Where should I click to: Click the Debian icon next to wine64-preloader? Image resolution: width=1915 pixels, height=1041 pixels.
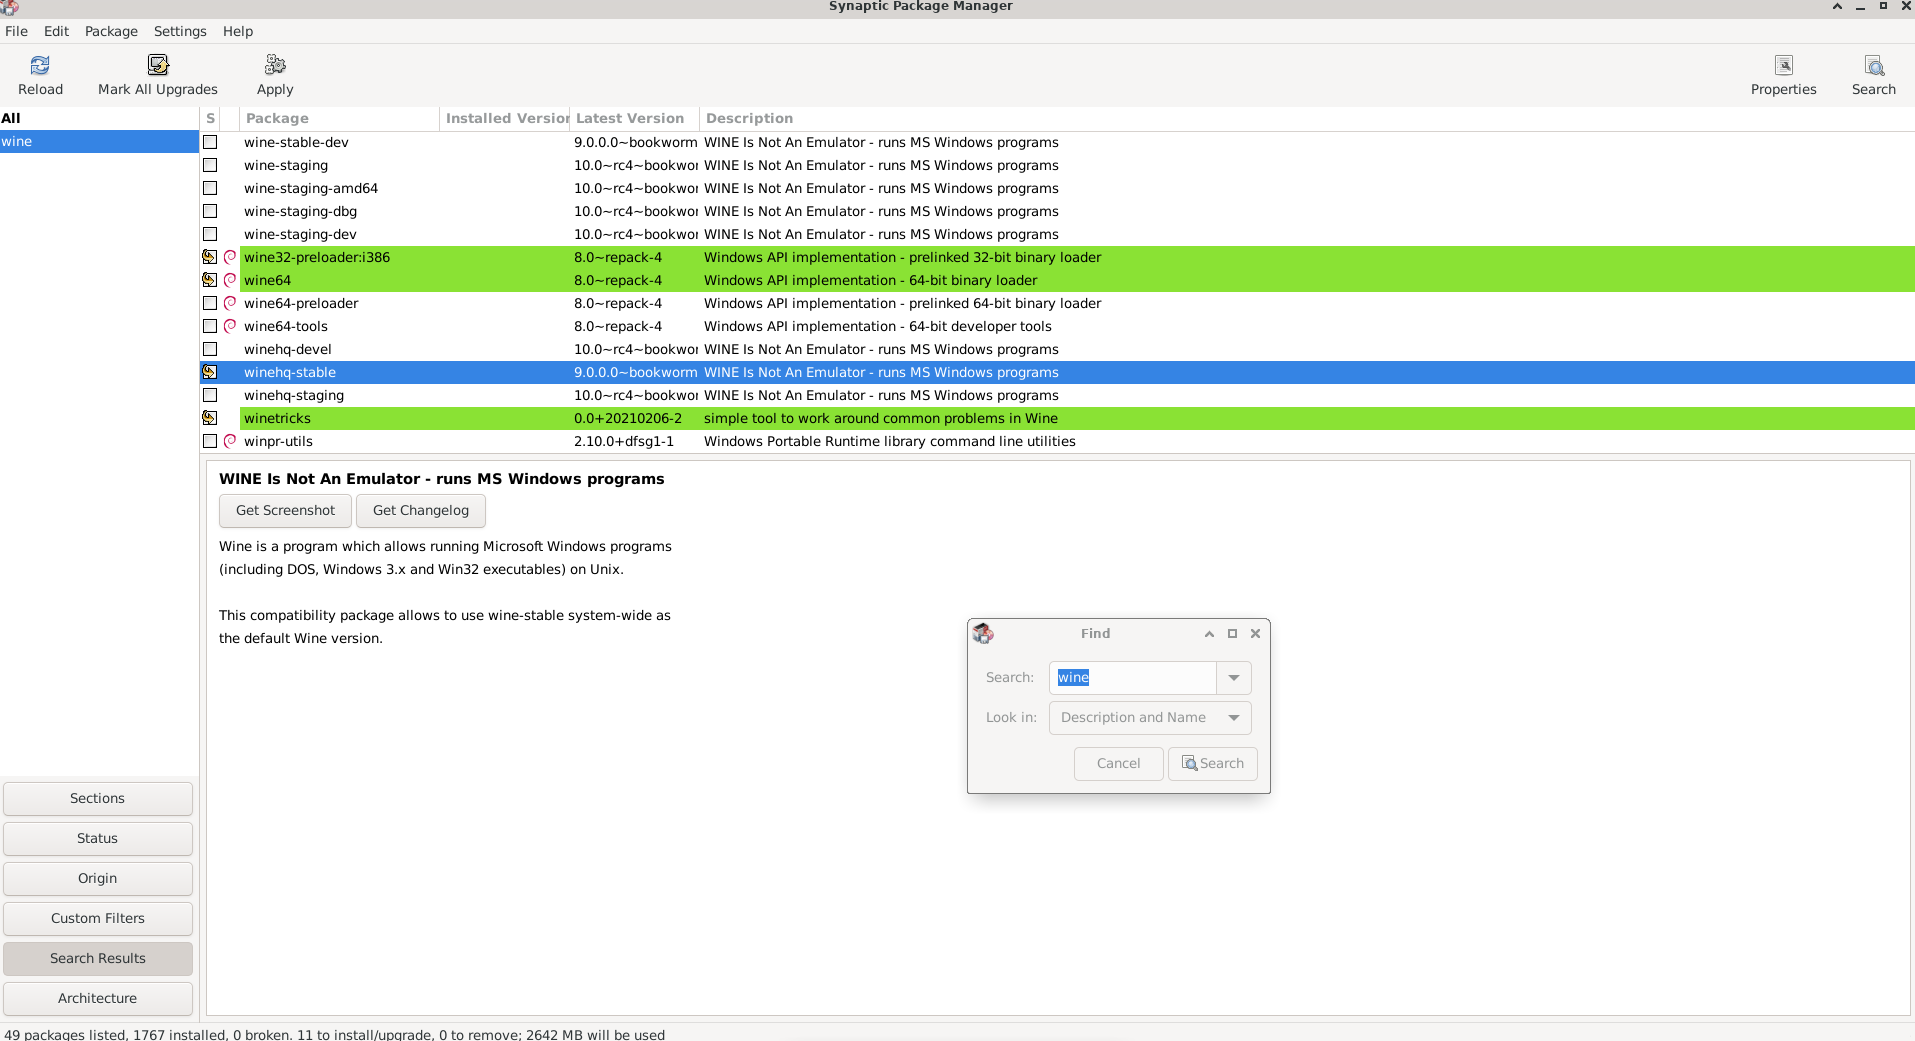tap(230, 303)
